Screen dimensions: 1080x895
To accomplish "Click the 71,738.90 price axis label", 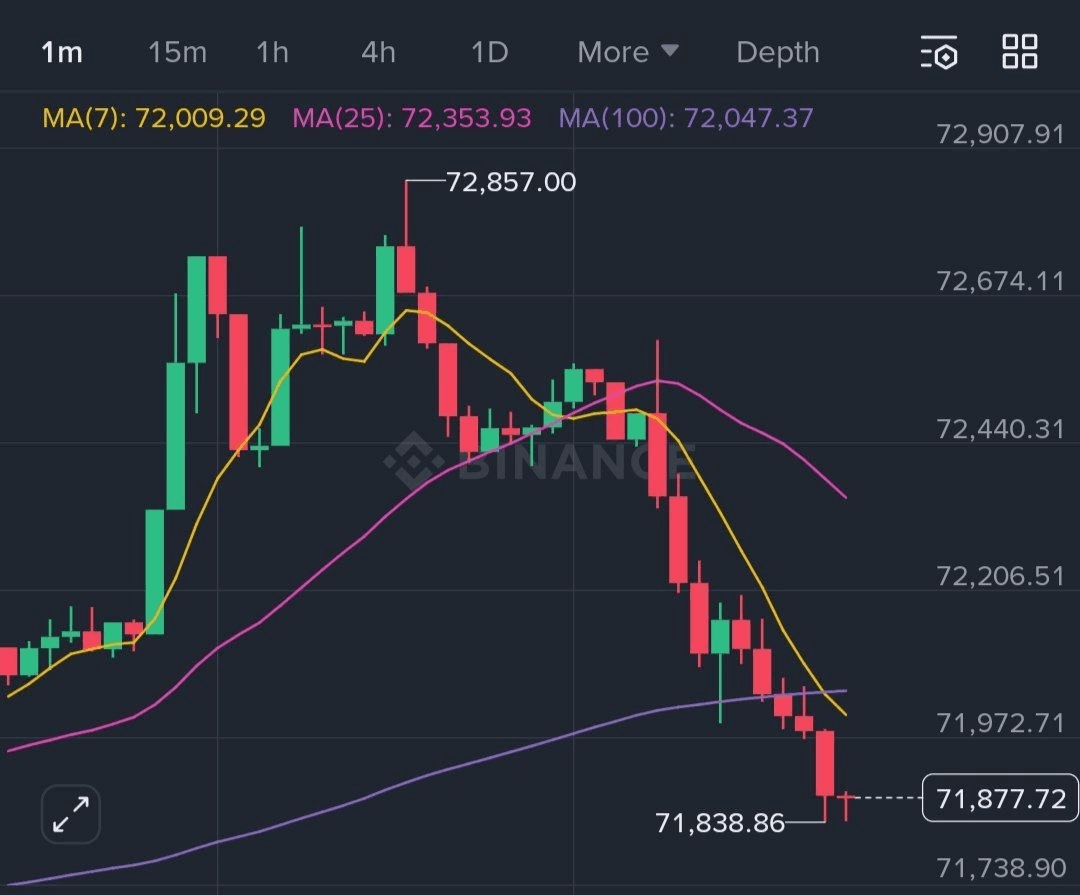I will click(1000, 867).
